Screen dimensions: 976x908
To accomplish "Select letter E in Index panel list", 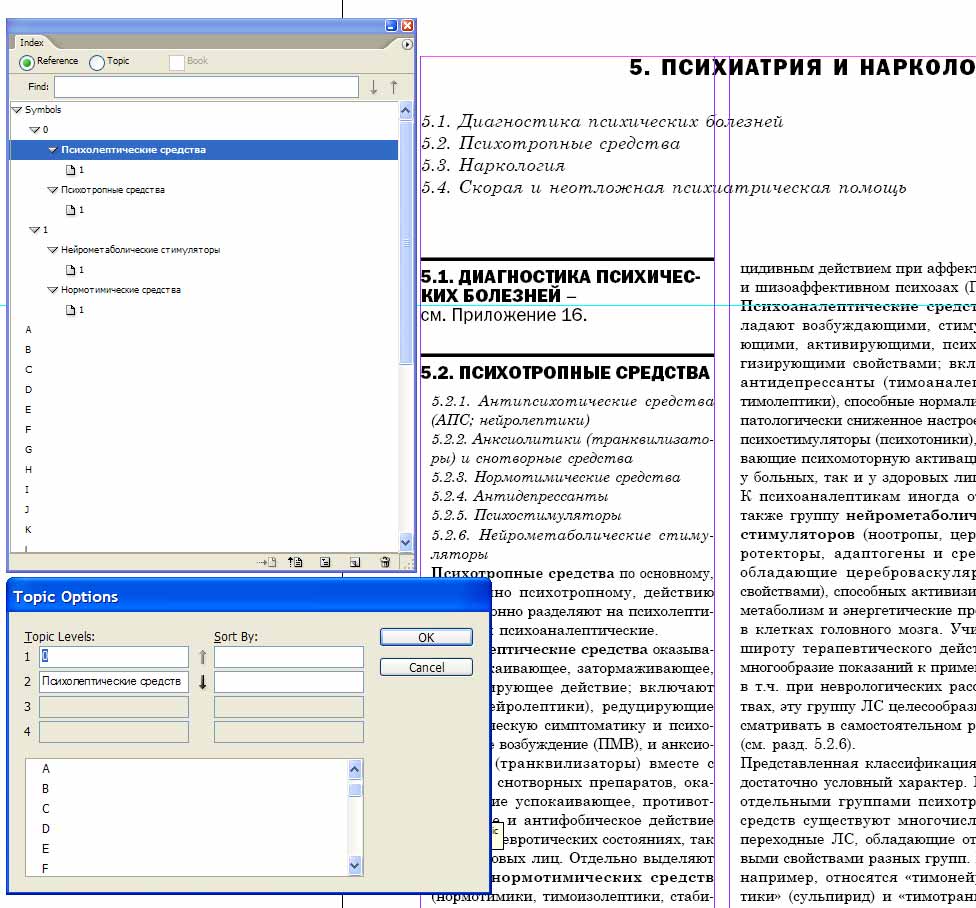I will [28, 409].
